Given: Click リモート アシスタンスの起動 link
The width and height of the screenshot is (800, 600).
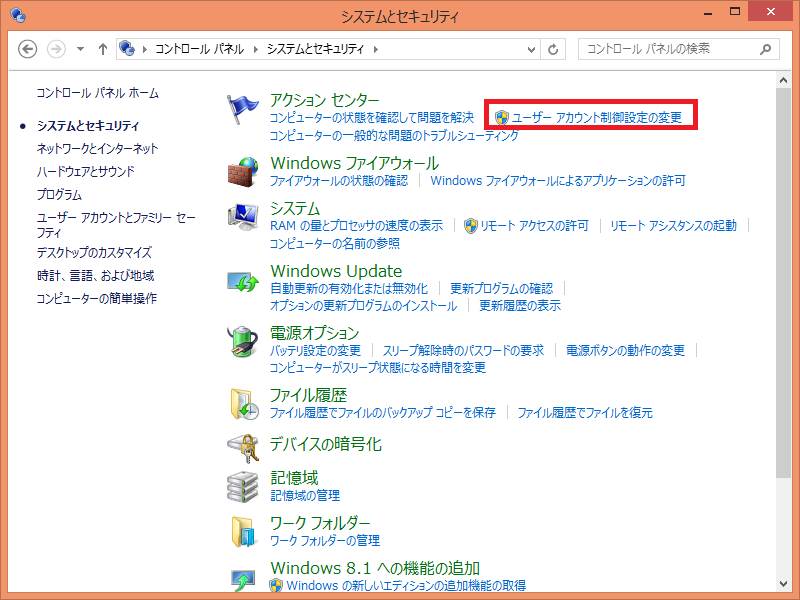Looking at the screenshot, I should click(x=673, y=226).
